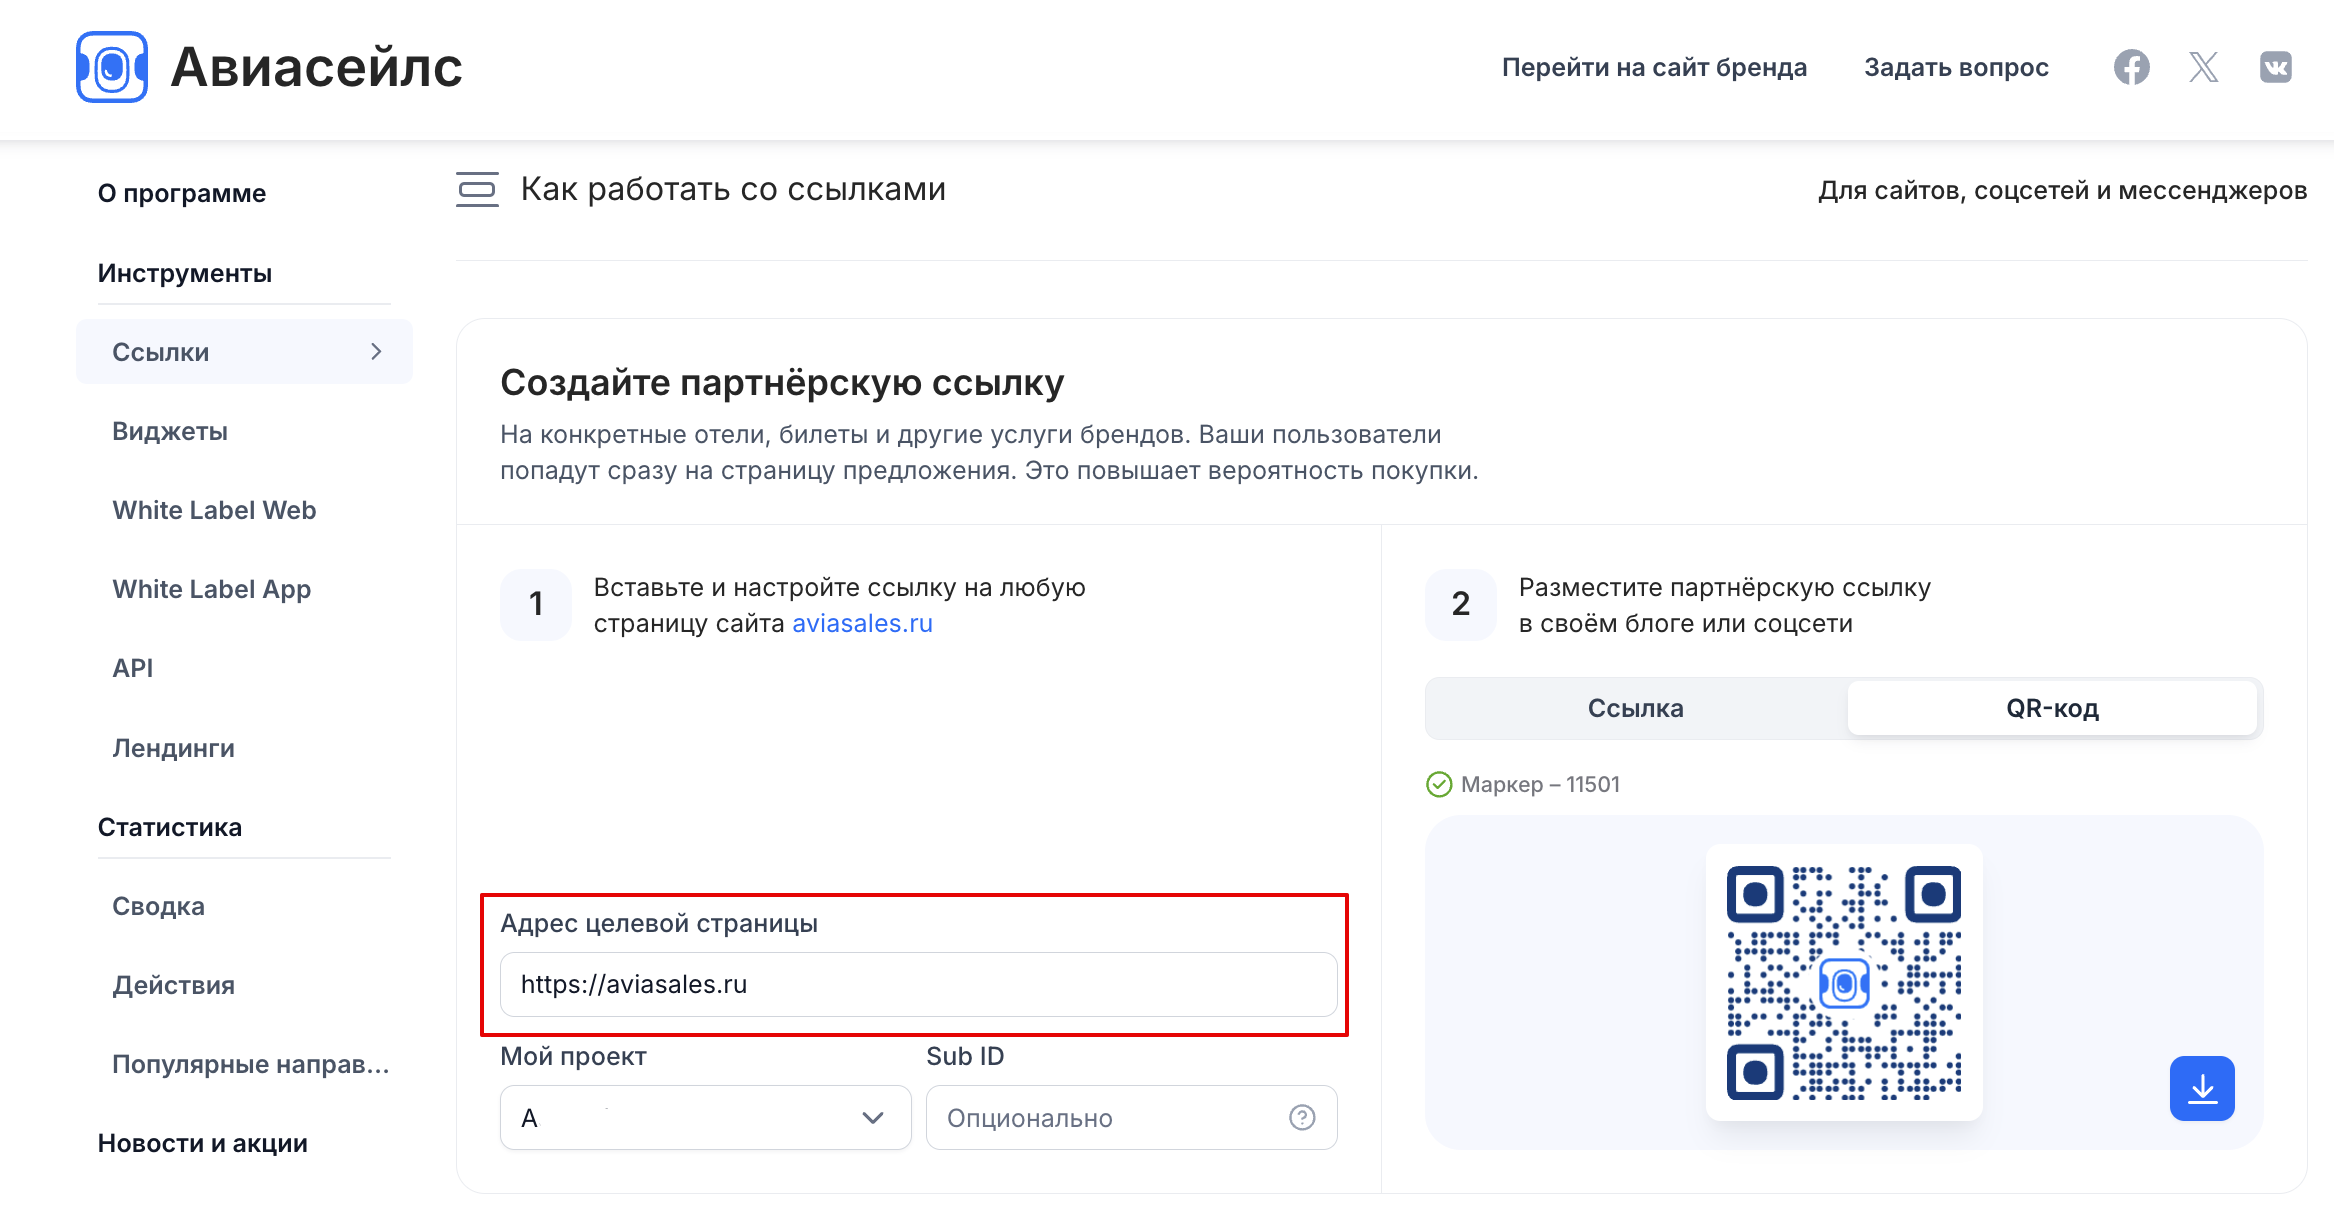This screenshot has height=1230, width=2334.
Task: Download the QR code with blue button
Action: tap(2202, 1088)
